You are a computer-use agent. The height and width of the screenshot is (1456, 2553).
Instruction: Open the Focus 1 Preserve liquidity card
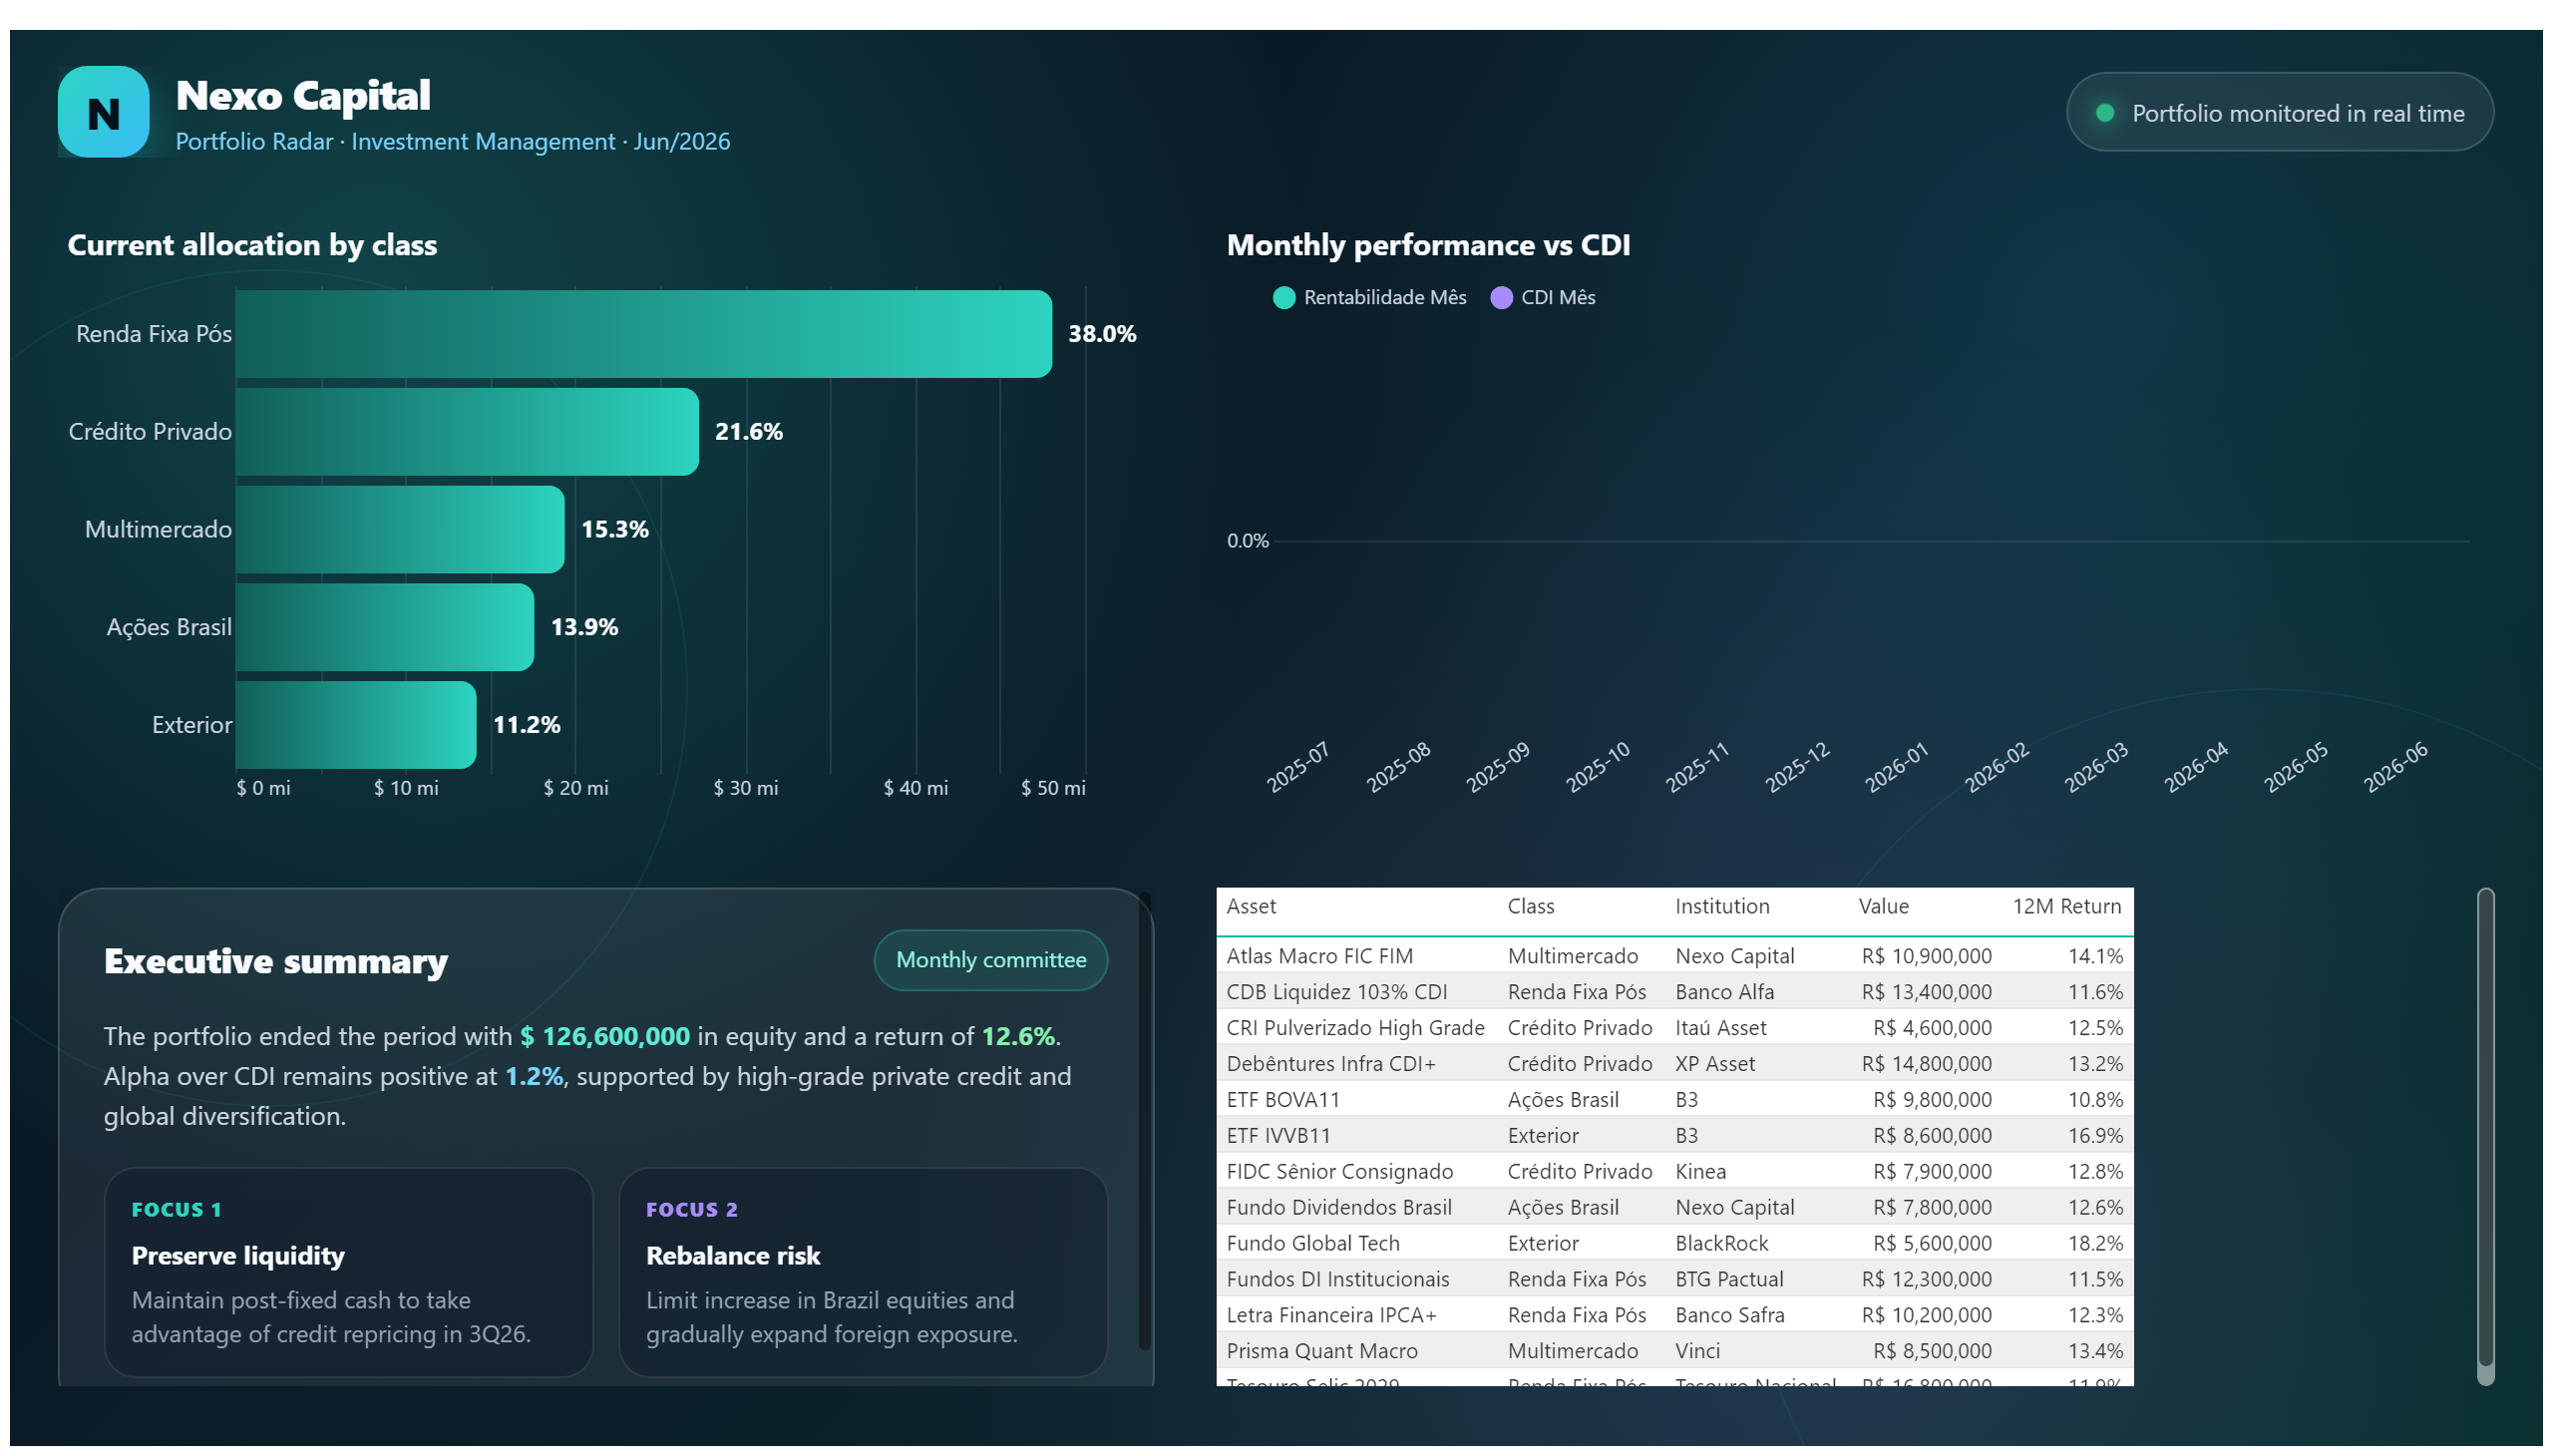click(x=348, y=1271)
